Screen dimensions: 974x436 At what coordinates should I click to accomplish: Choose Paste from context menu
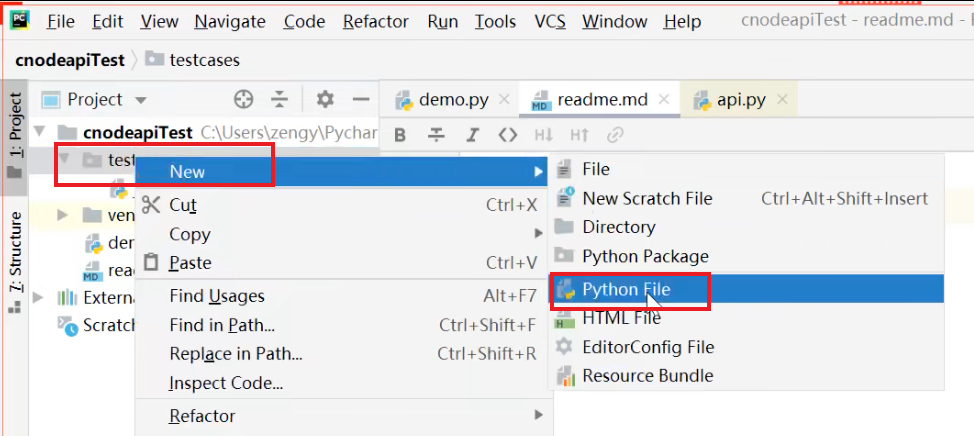[342, 263]
